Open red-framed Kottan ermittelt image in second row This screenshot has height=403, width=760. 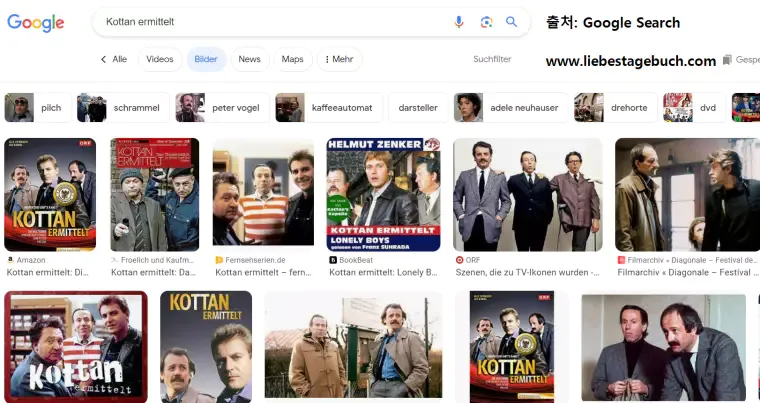click(76, 347)
